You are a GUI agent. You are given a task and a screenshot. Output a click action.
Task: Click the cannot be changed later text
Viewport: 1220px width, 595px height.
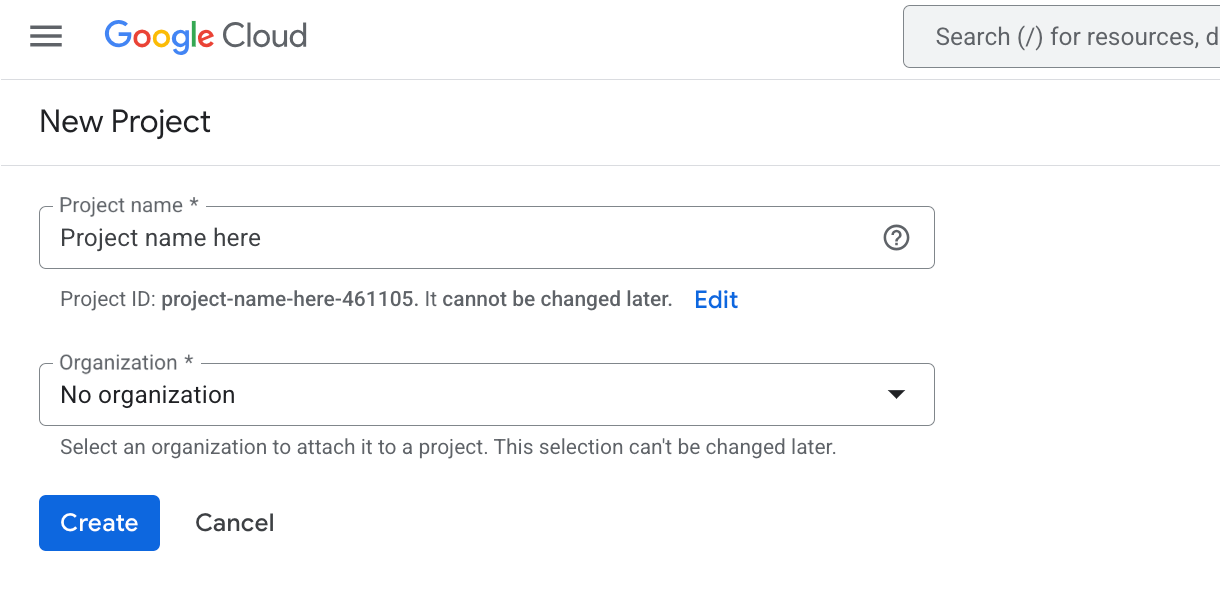pos(556,299)
